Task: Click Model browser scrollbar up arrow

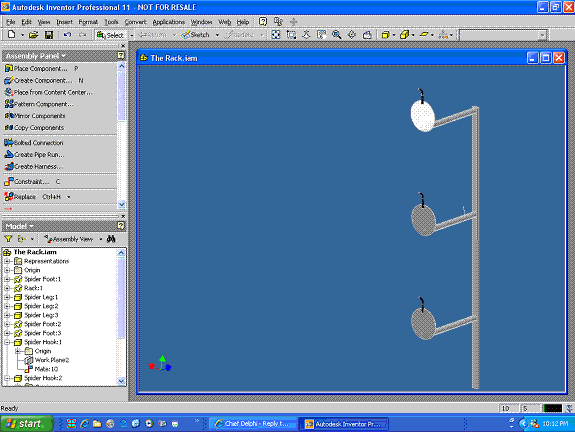Action: (121, 253)
